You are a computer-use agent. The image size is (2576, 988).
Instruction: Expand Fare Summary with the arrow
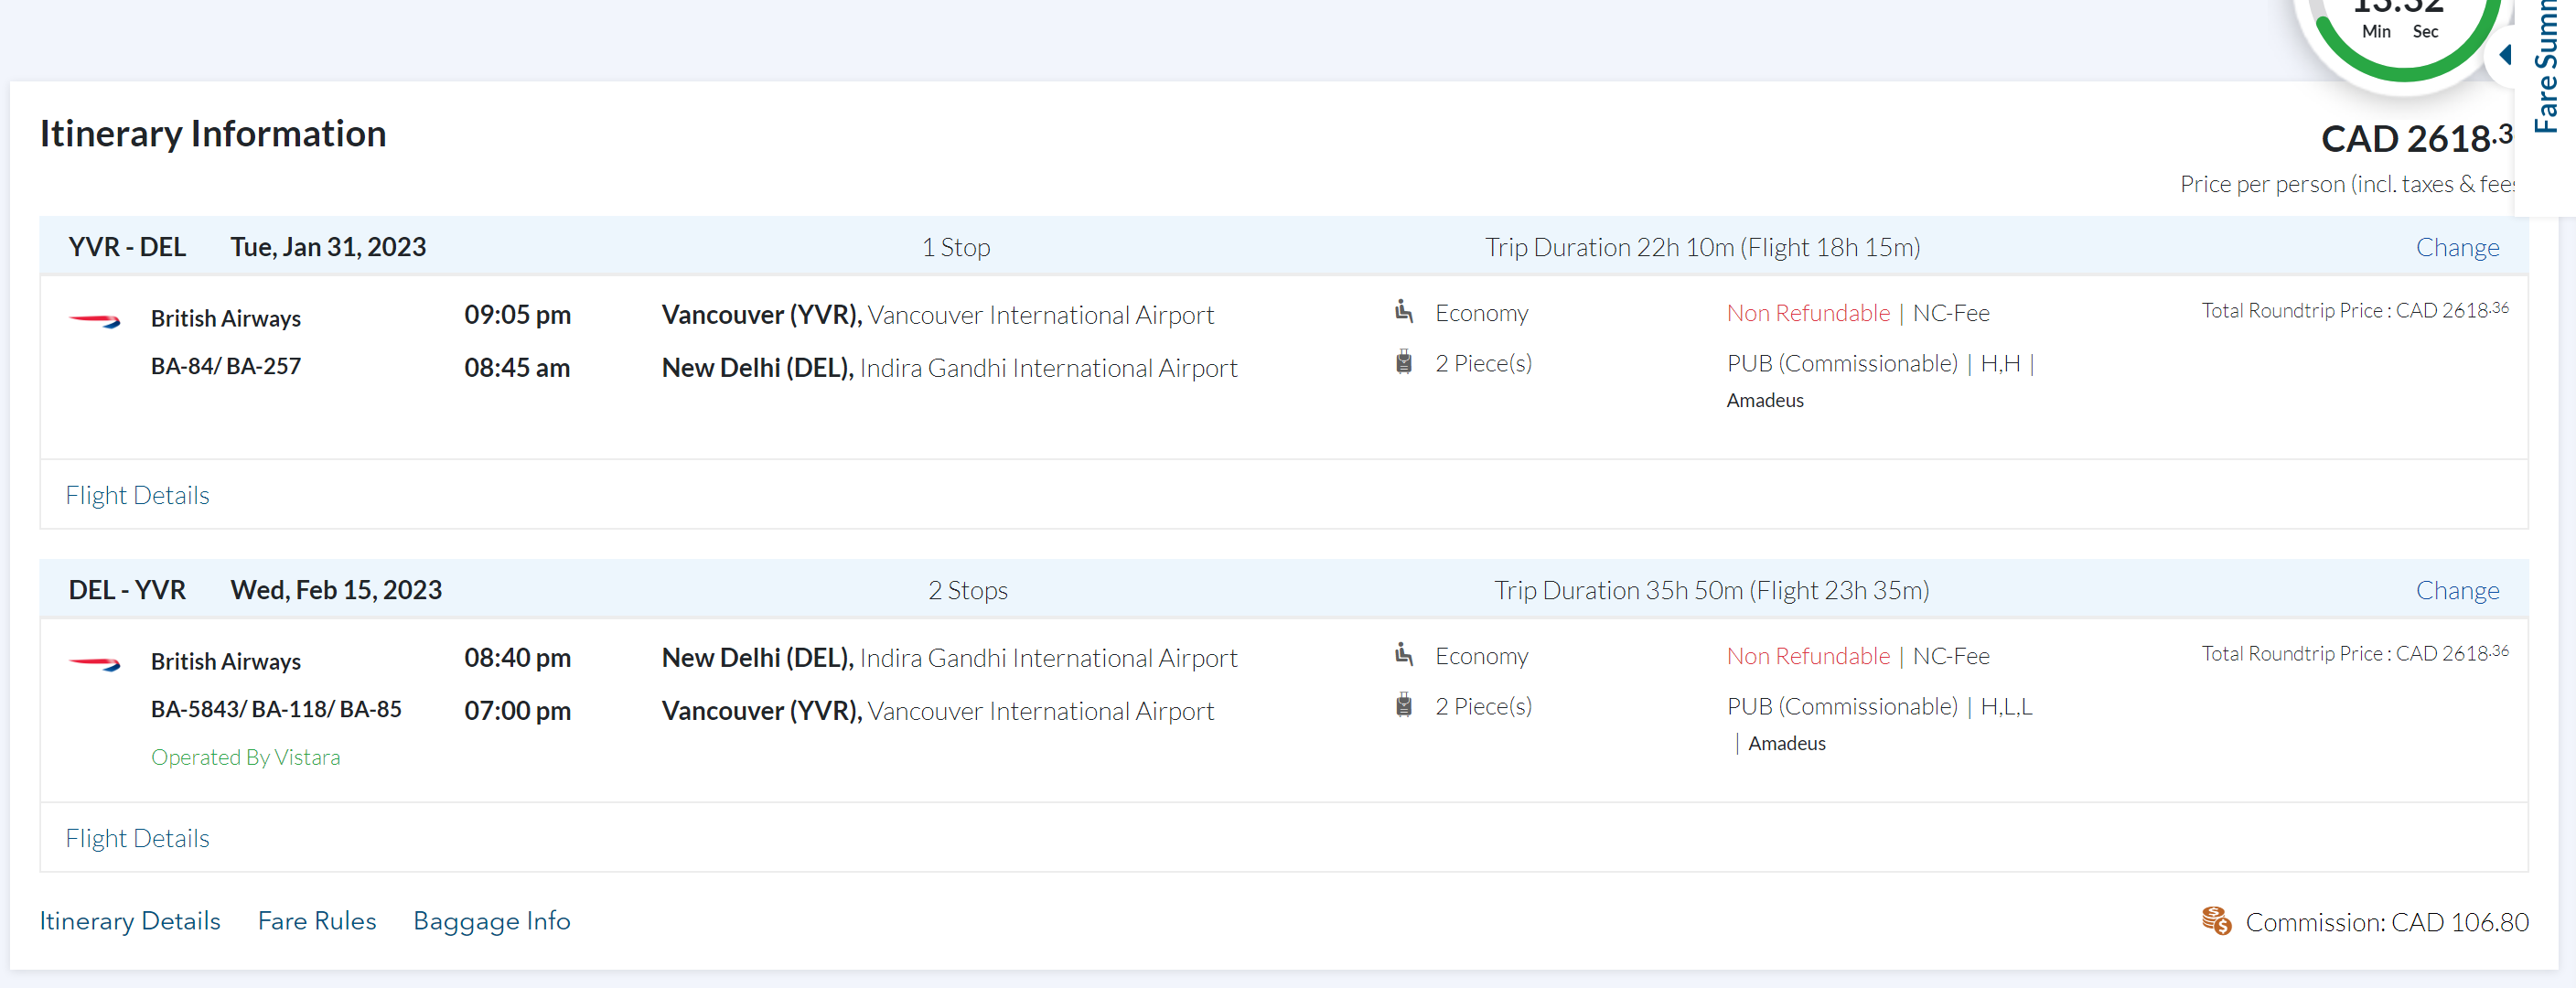coord(2506,54)
